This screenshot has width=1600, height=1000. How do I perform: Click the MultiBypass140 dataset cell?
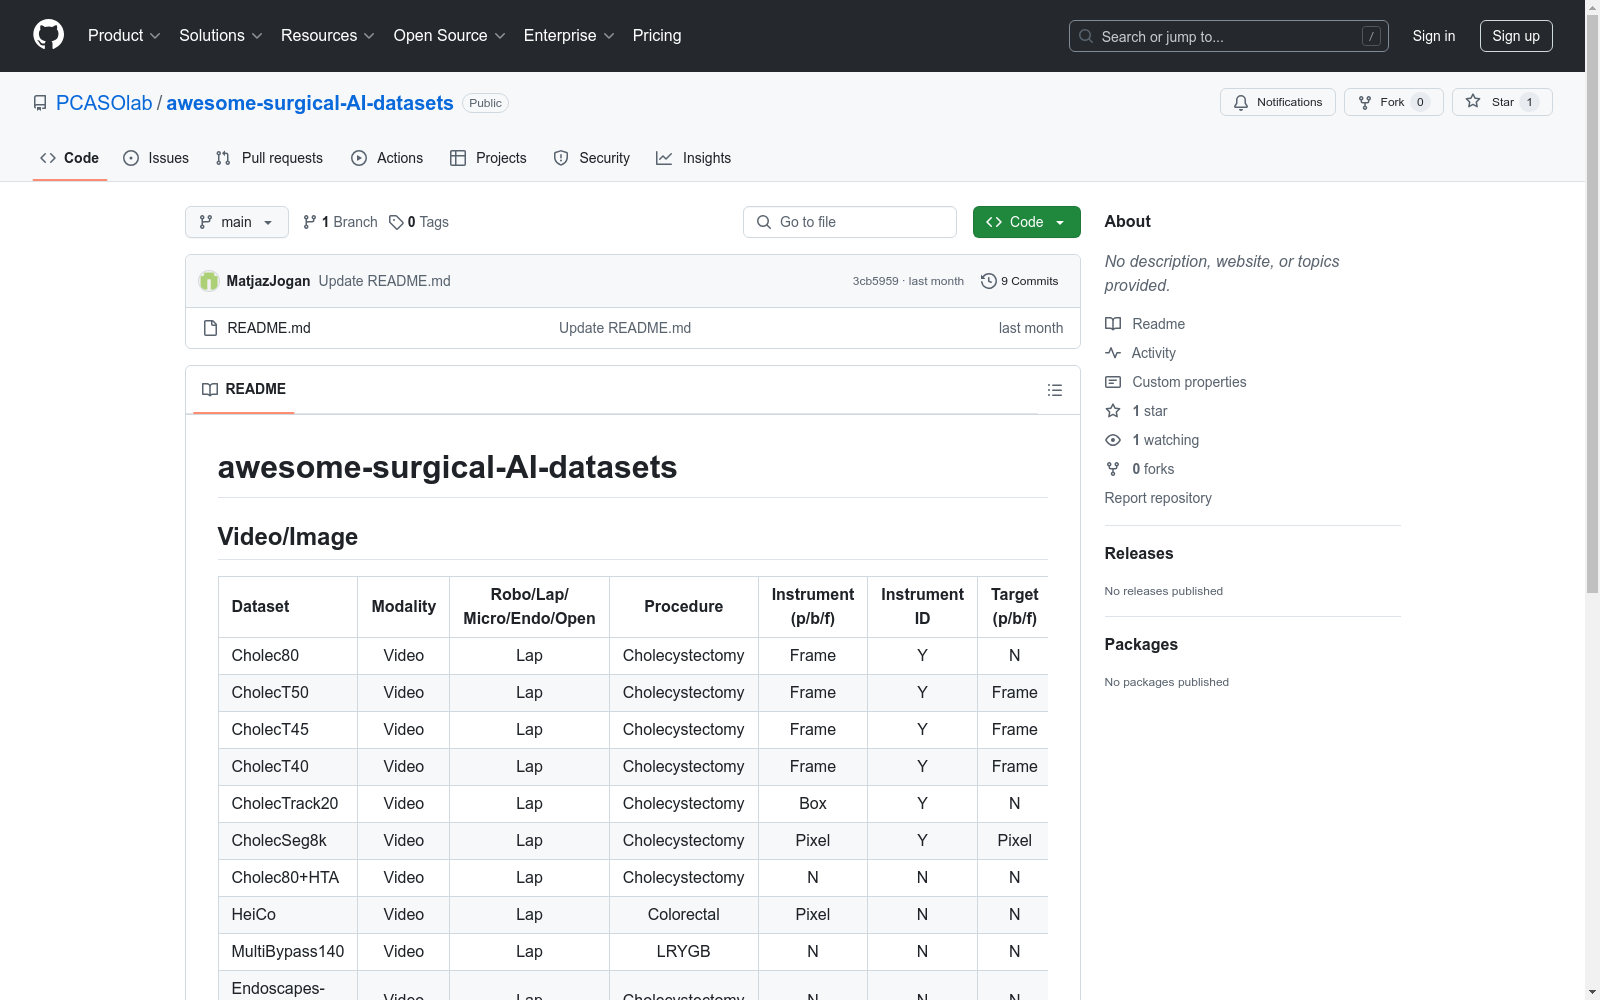click(288, 952)
